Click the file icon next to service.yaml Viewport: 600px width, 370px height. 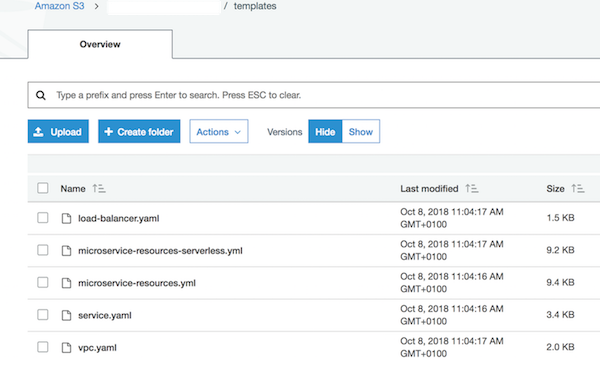click(67, 315)
